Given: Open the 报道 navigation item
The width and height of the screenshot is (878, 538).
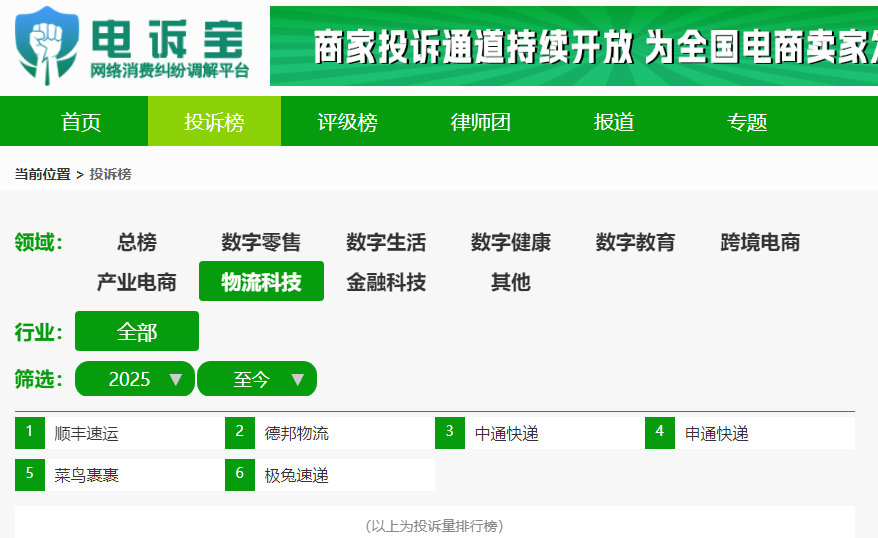Looking at the screenshot, I should (x=614, y=121).
